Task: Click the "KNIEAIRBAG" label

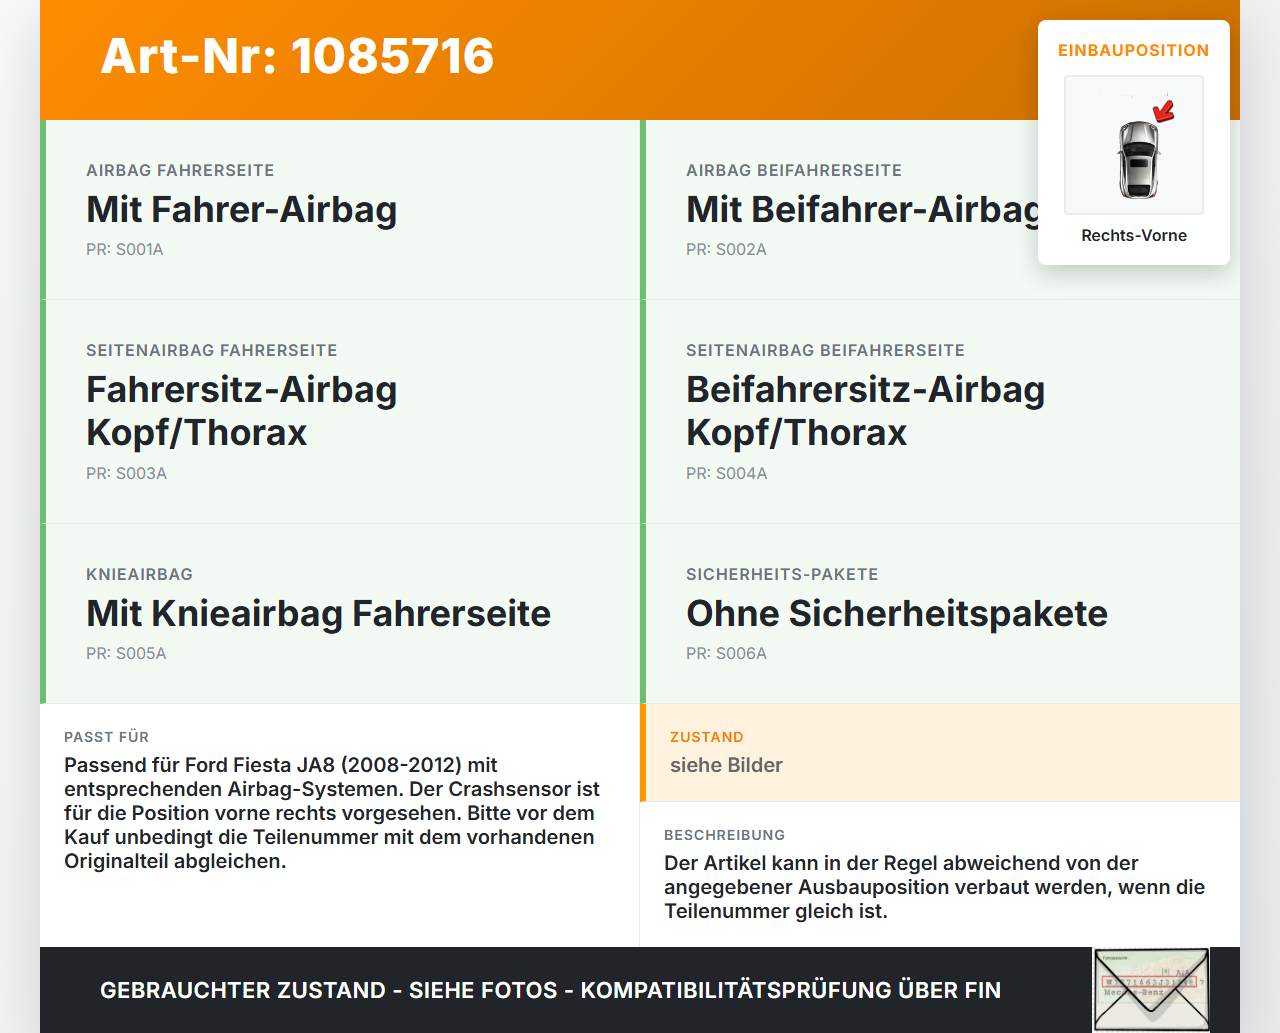Action: 140,574
